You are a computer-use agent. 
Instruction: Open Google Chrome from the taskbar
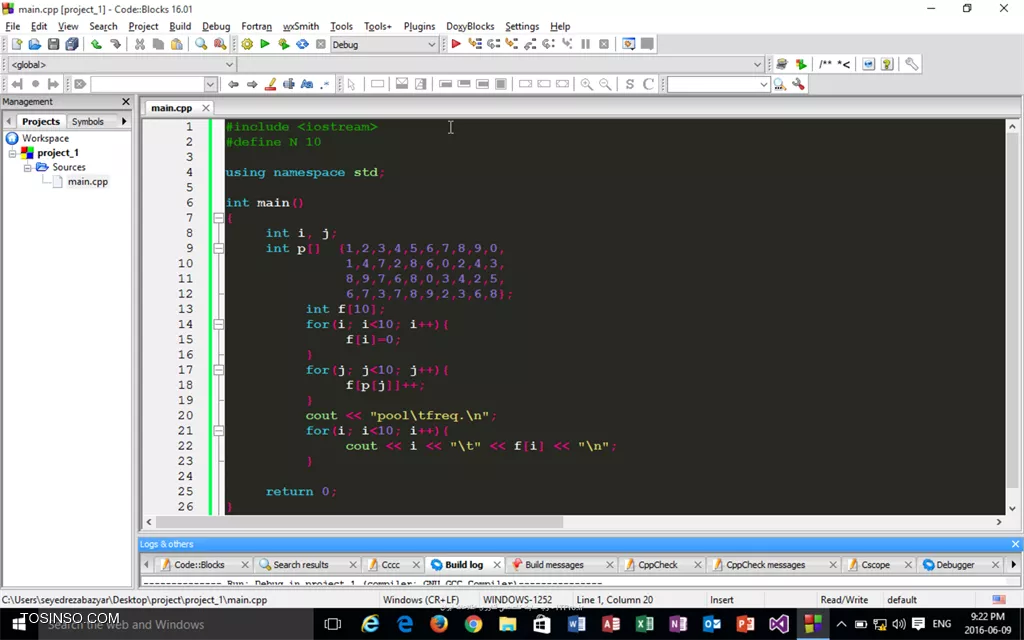pos(473,624)
